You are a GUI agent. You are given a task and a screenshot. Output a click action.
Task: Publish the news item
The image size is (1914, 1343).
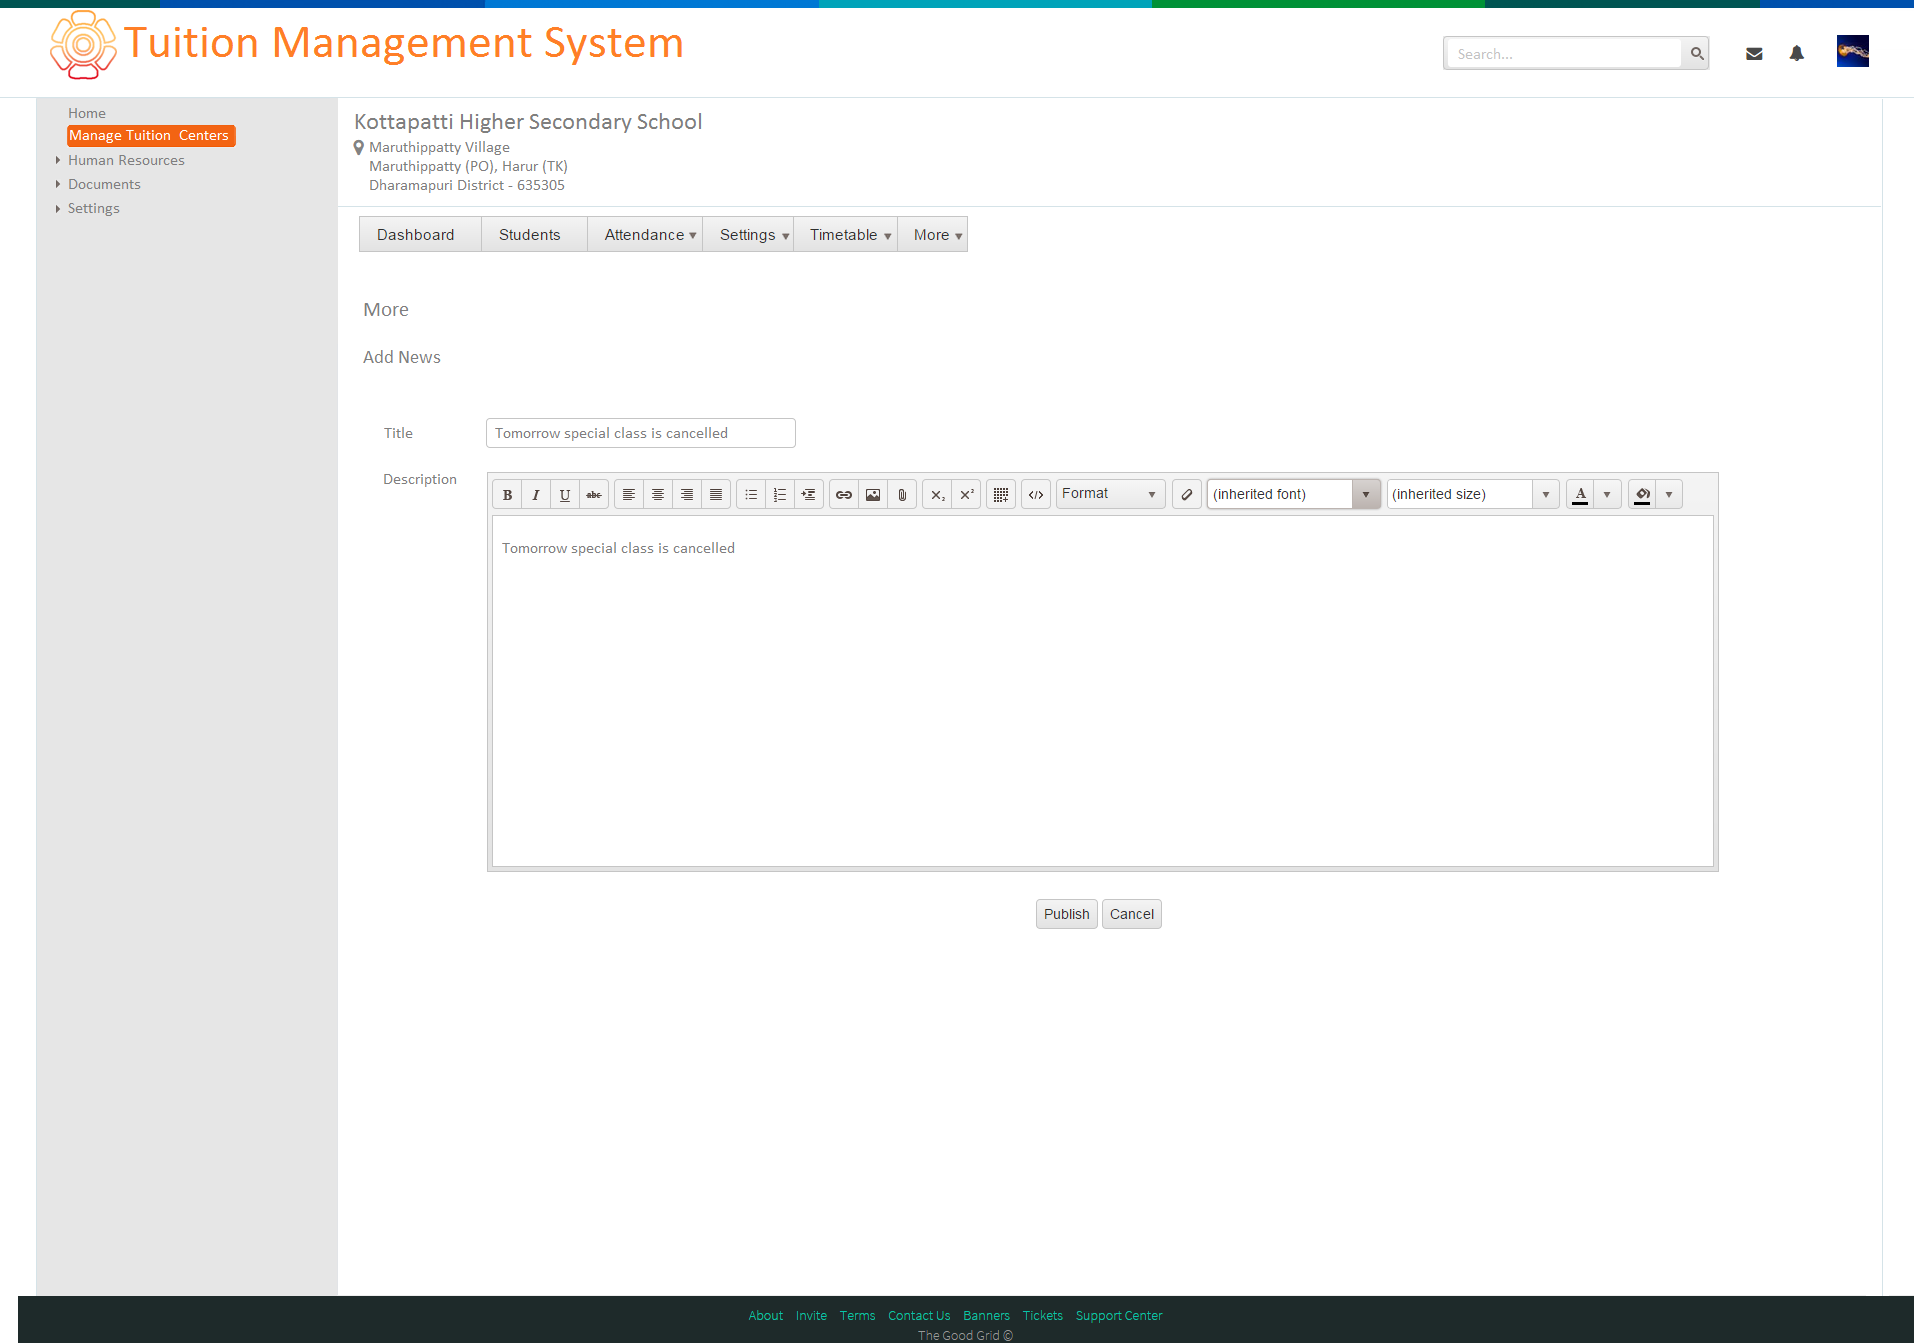pos(1067,914)
